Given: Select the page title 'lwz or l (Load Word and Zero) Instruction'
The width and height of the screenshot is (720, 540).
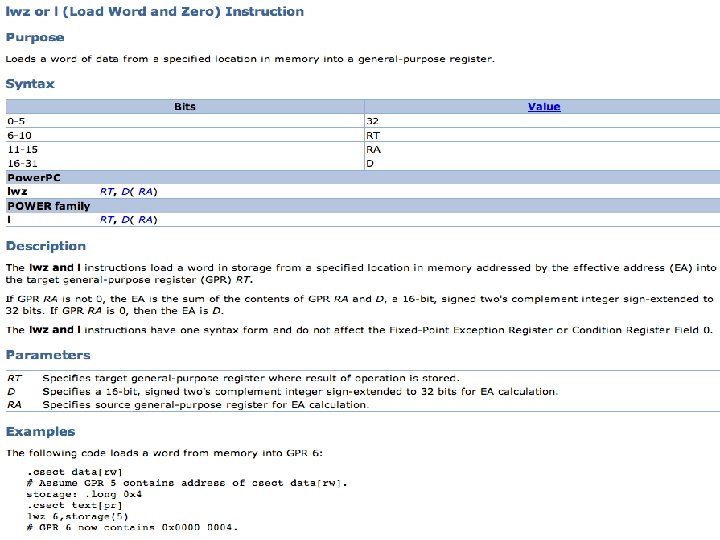Looking at the screenshot, I should tap(154, 11).
